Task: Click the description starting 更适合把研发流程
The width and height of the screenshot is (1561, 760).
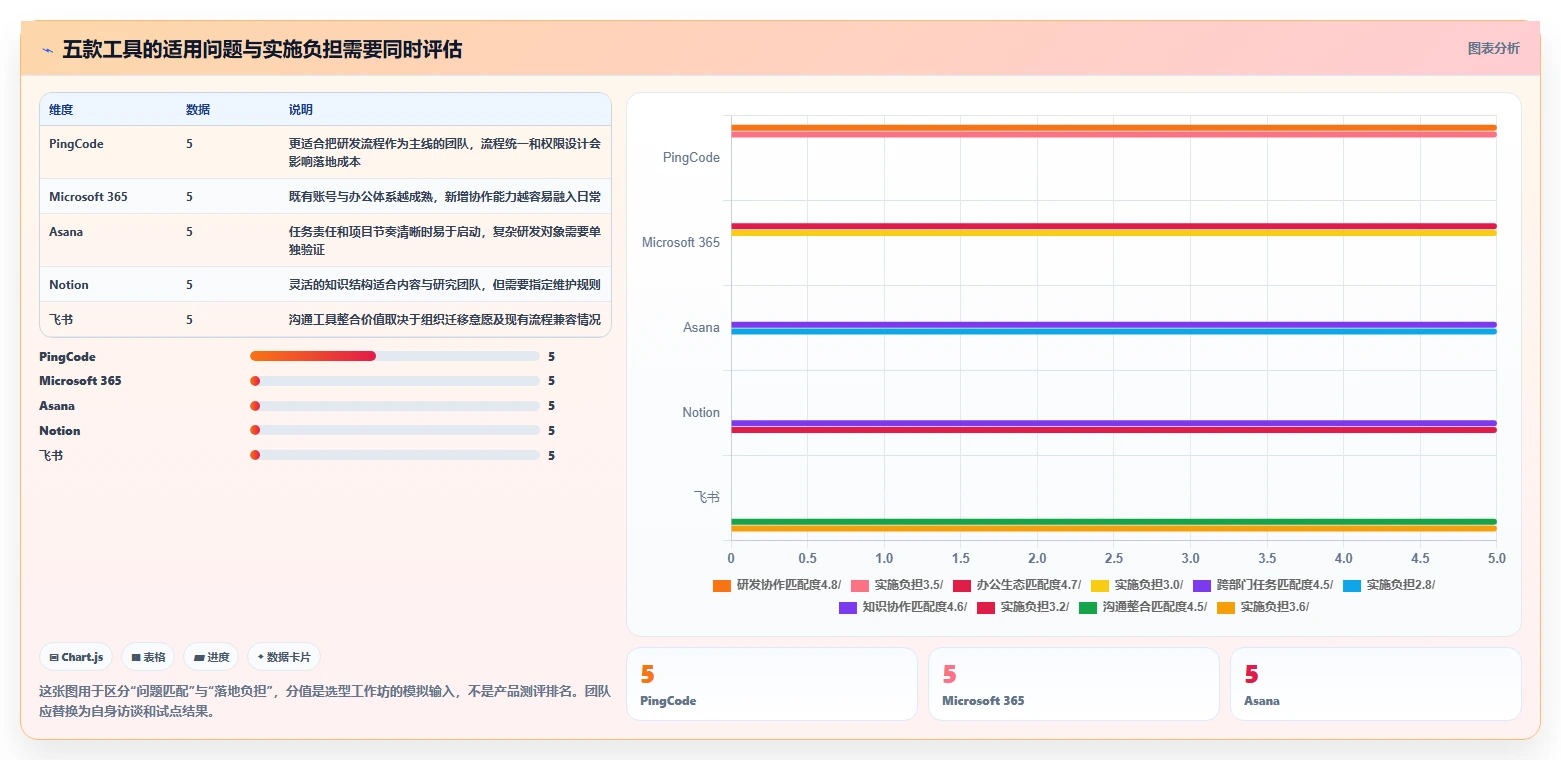Action: [445, 152]
